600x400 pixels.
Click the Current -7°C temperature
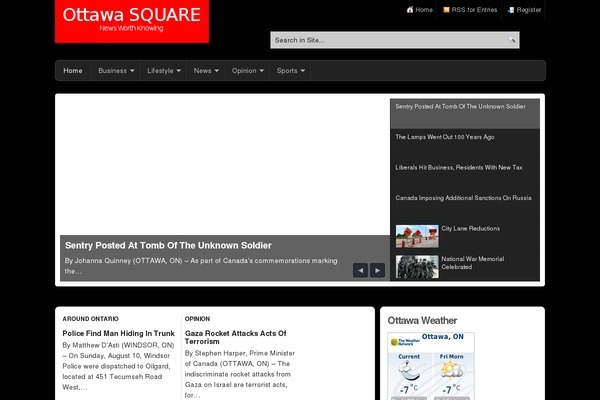pyautogui.click(x=409, y=390)
